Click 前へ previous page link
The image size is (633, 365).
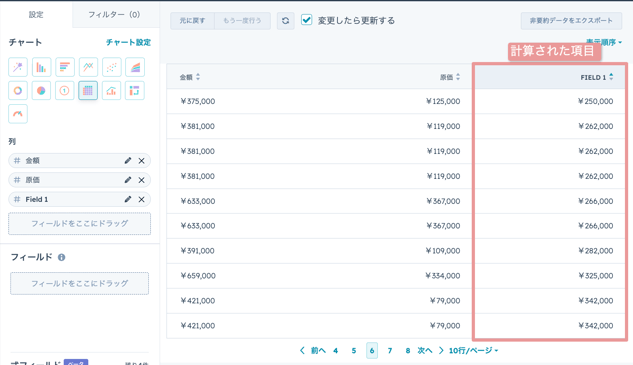coord(318,350)
